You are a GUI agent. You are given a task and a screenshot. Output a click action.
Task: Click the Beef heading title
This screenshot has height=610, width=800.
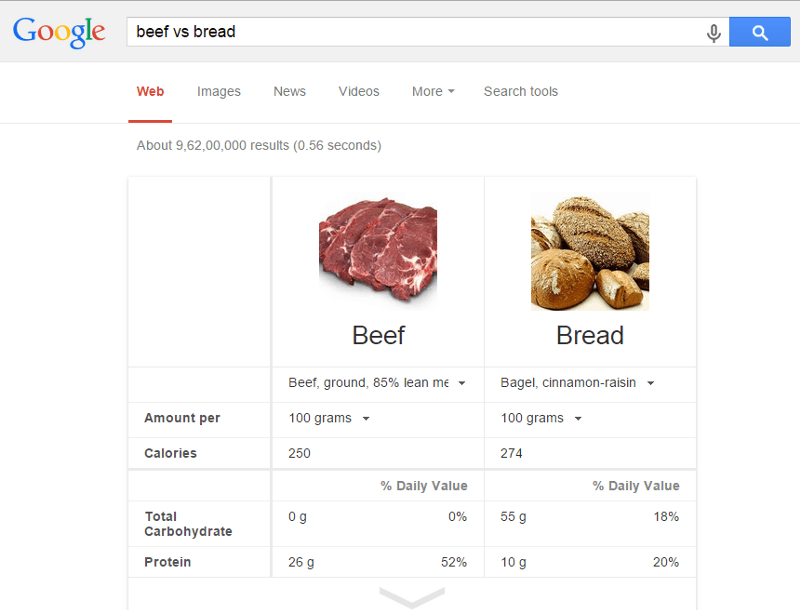[378, 335]
